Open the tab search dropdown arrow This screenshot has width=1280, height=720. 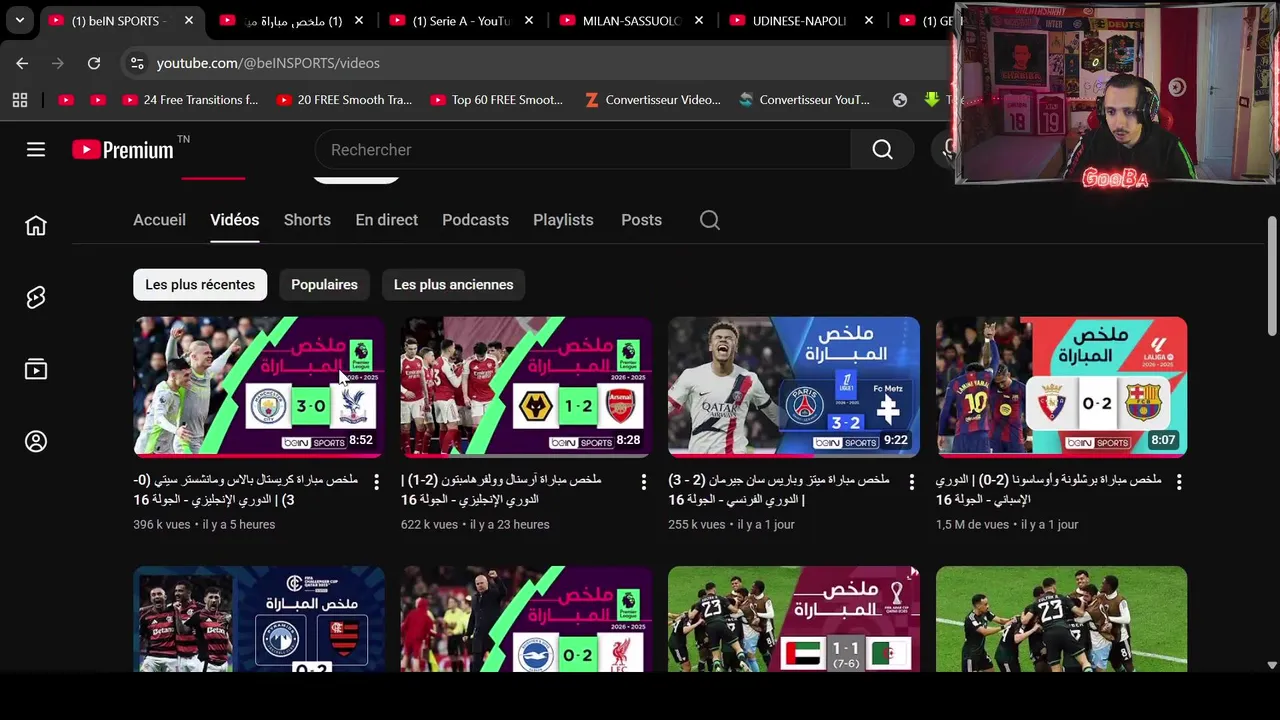point(20,20)
